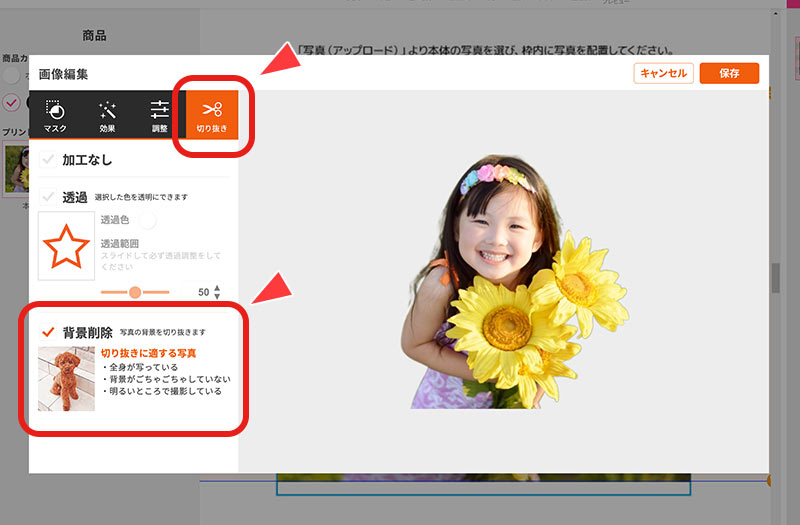Select the 切り抜き scissors tab
Screen dimensions: 800x525
click(x=211, y=116)
